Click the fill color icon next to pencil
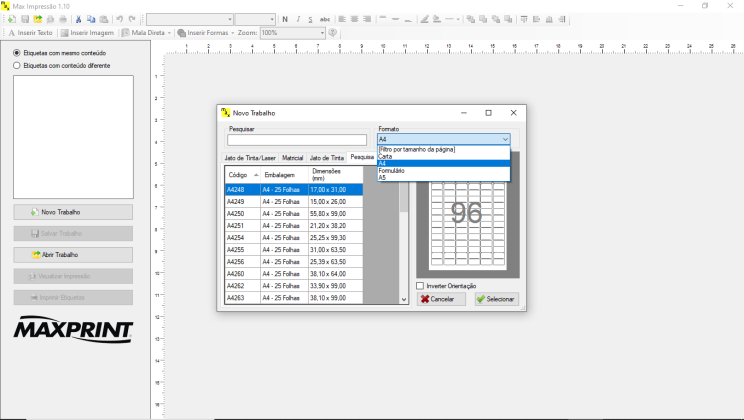Screen dimensions: 744x420 [437, 19]
